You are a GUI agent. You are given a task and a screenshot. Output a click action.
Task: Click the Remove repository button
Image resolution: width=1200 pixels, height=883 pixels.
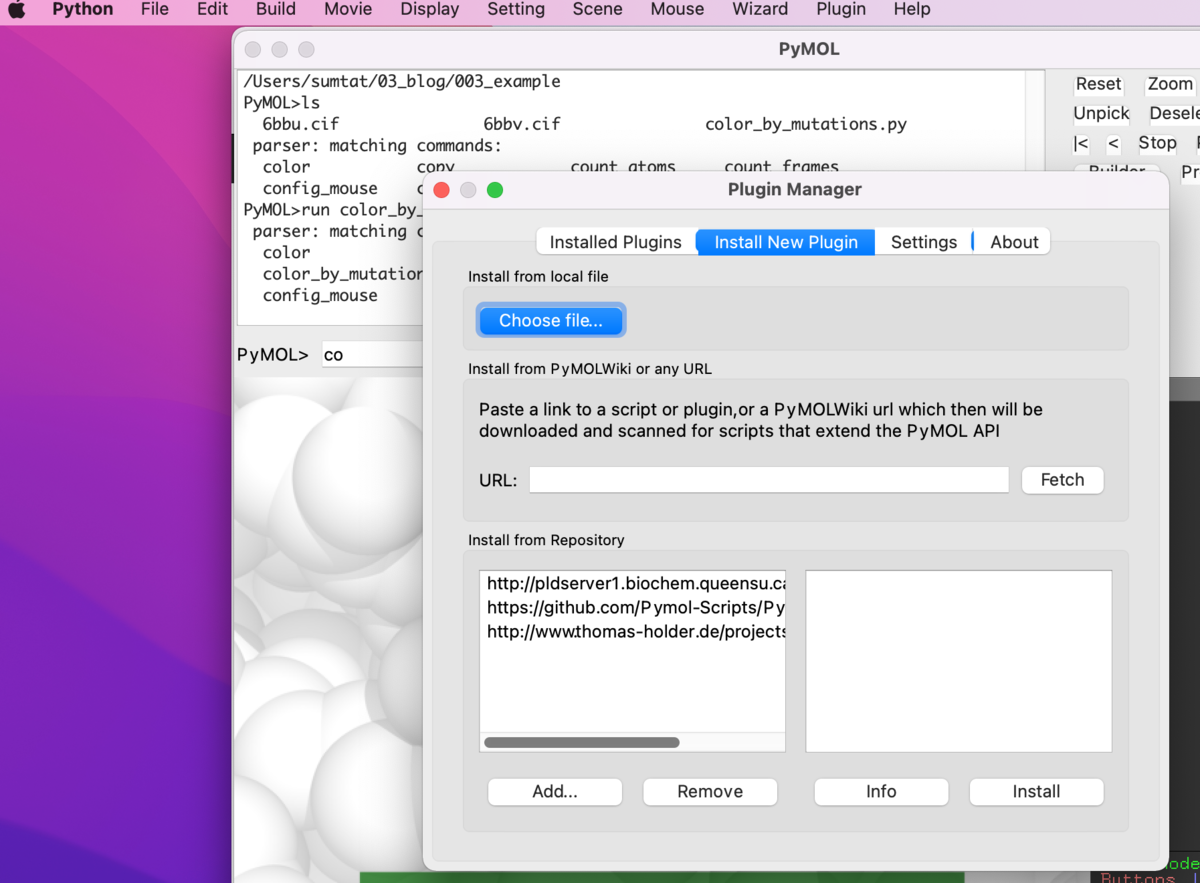710,791
